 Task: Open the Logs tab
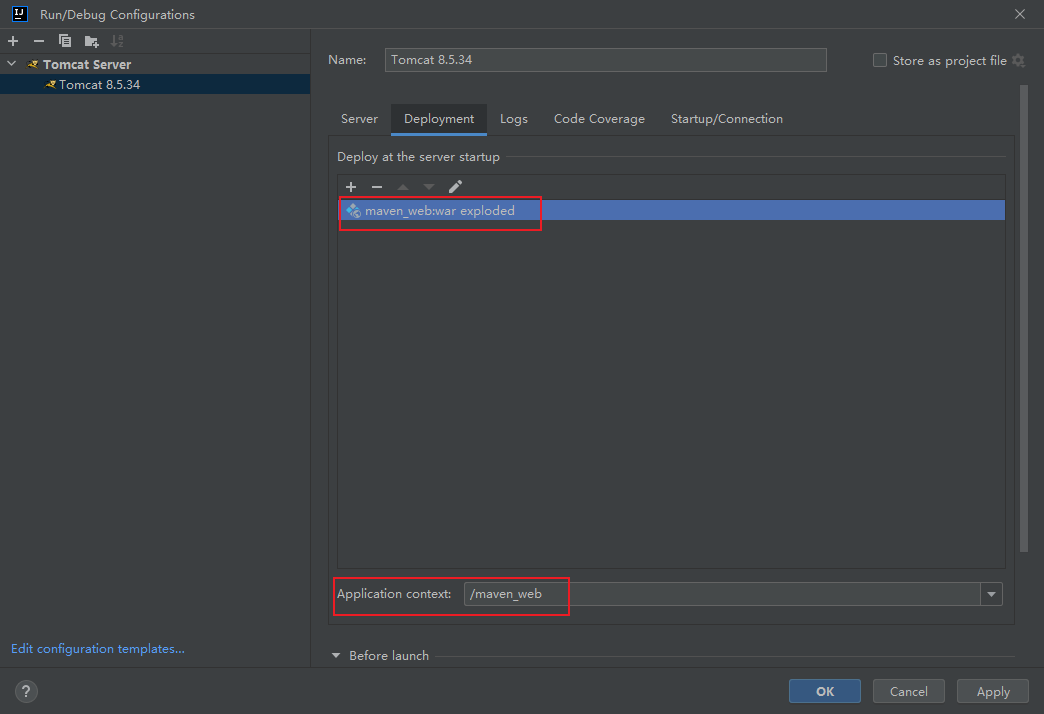click(513, 119)
